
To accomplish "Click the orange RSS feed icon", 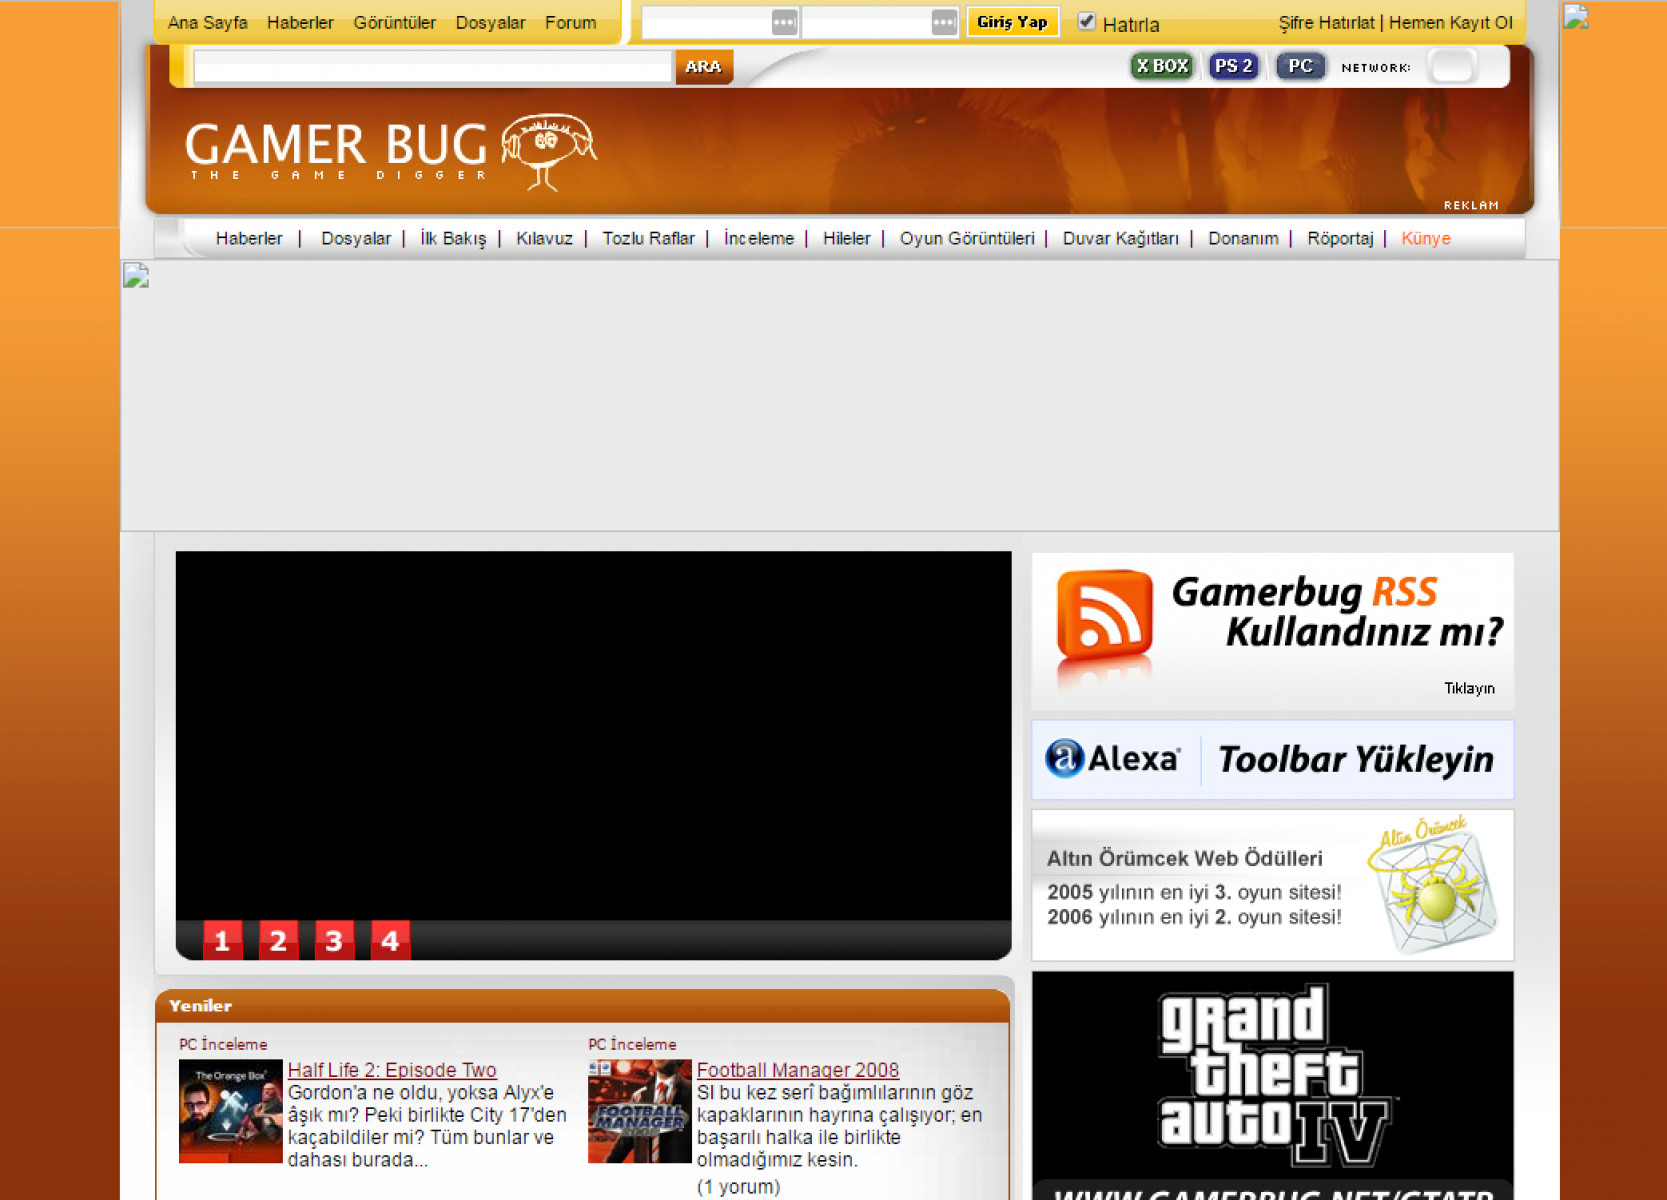I will (x=1104, y=615).
